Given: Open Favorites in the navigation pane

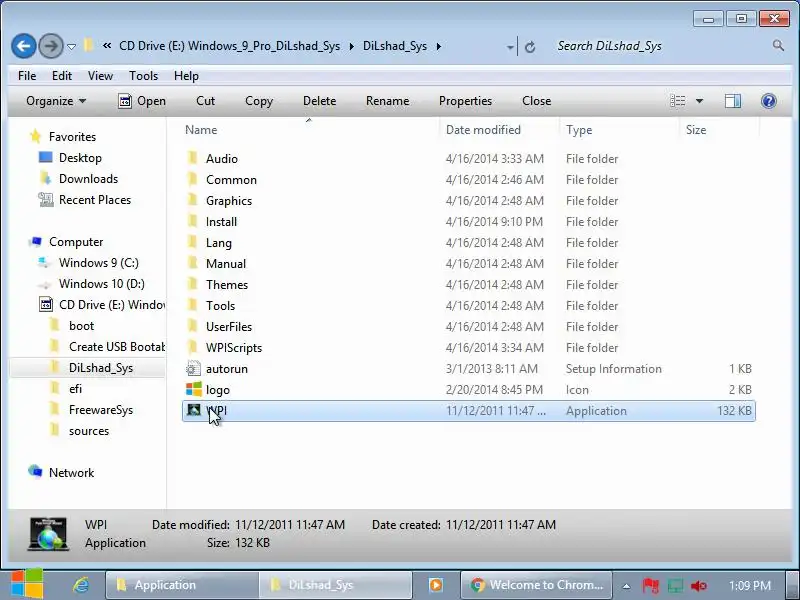Looking at the screenshot, I should 72,137.
